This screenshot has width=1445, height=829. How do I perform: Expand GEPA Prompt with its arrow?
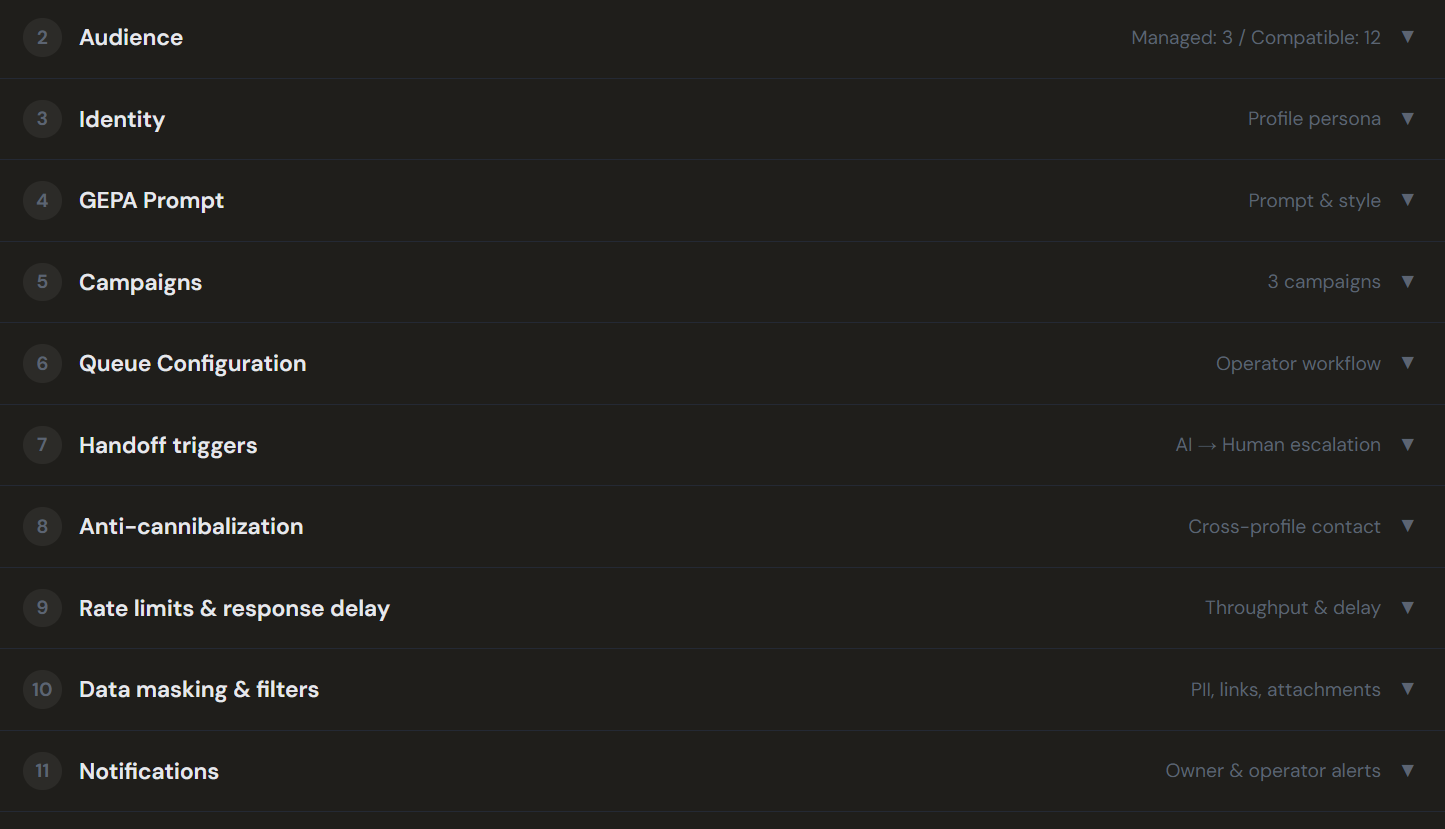tap(1408, 200)
